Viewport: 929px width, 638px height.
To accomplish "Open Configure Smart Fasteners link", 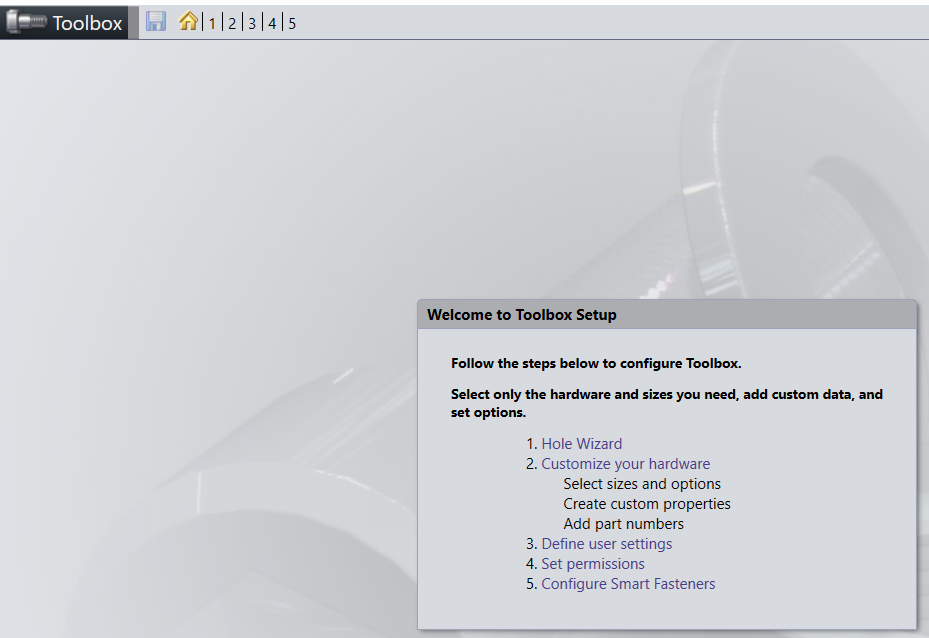I will coord(629,584).
